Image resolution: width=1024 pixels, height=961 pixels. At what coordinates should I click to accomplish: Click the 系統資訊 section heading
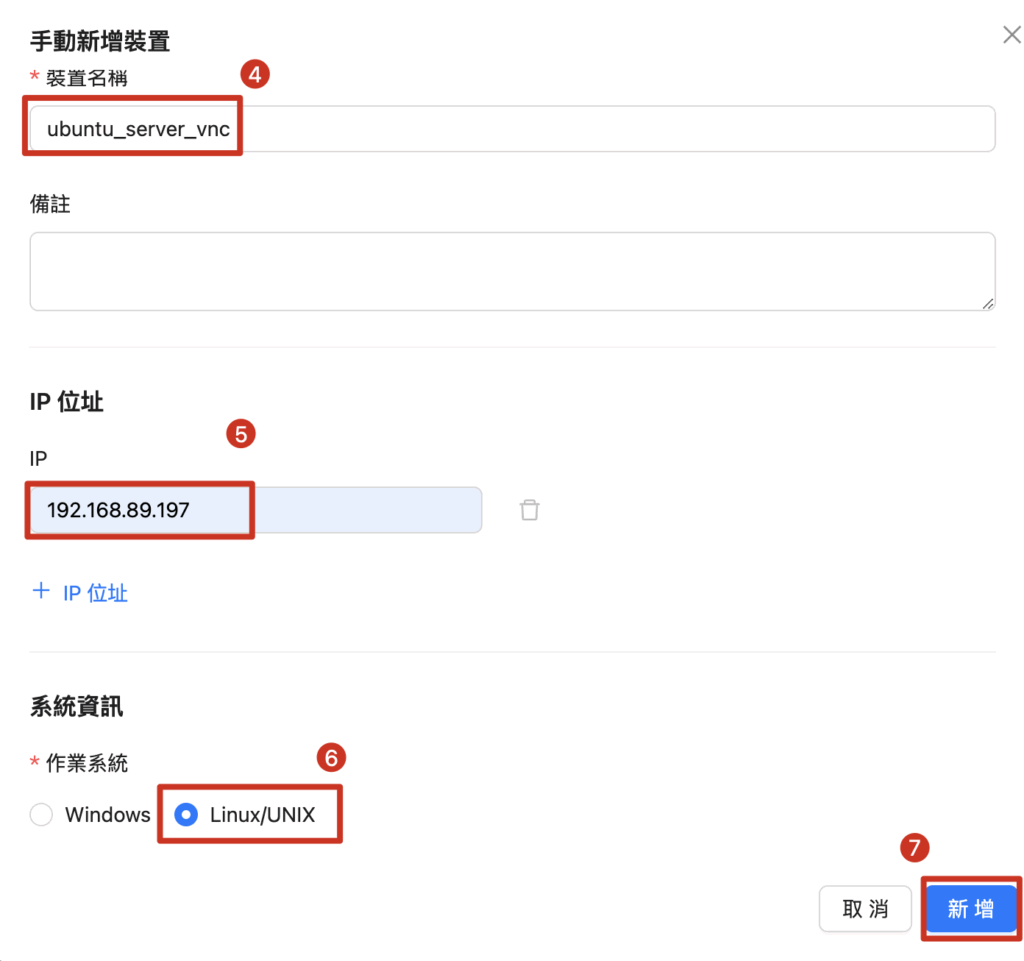pyautogui.click(x=77, y=707)
